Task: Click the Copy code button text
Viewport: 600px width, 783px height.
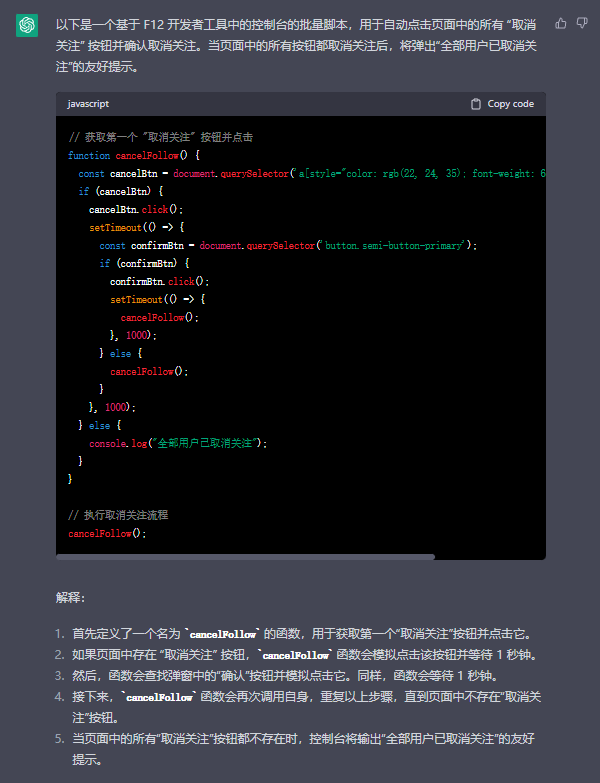Action: pyautogui.click(x=511, y=104)
